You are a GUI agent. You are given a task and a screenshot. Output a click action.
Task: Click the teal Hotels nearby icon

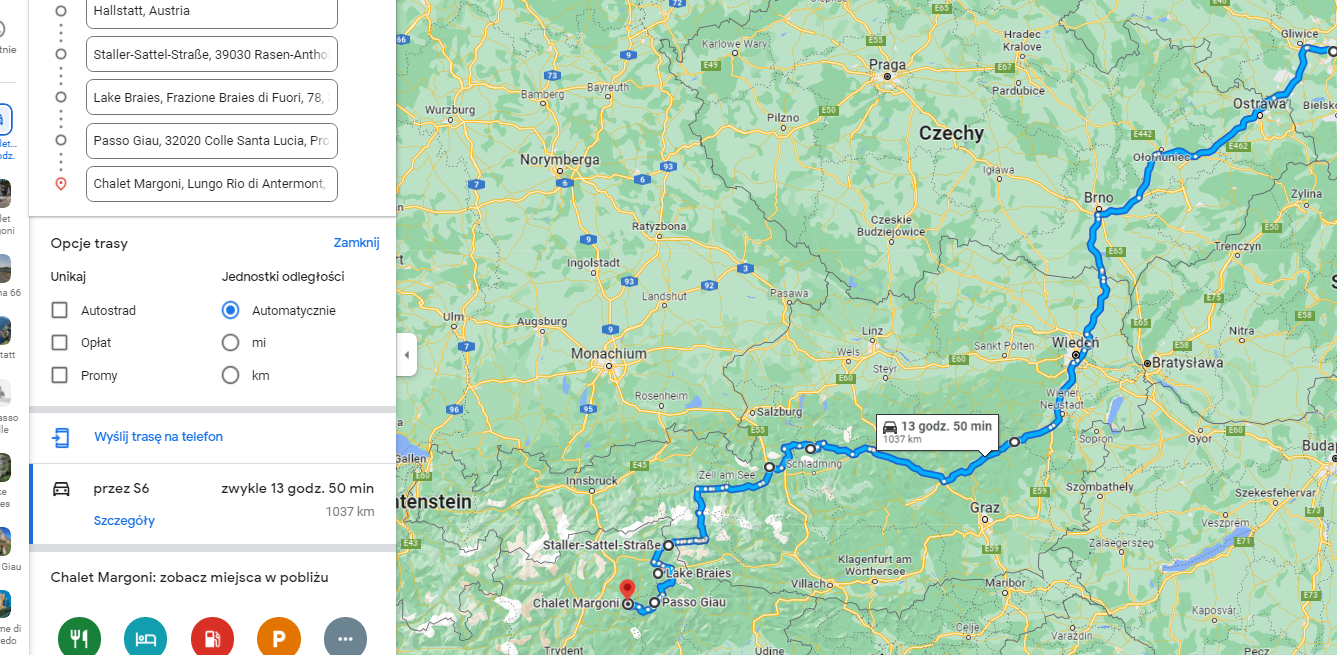(146, 637)
